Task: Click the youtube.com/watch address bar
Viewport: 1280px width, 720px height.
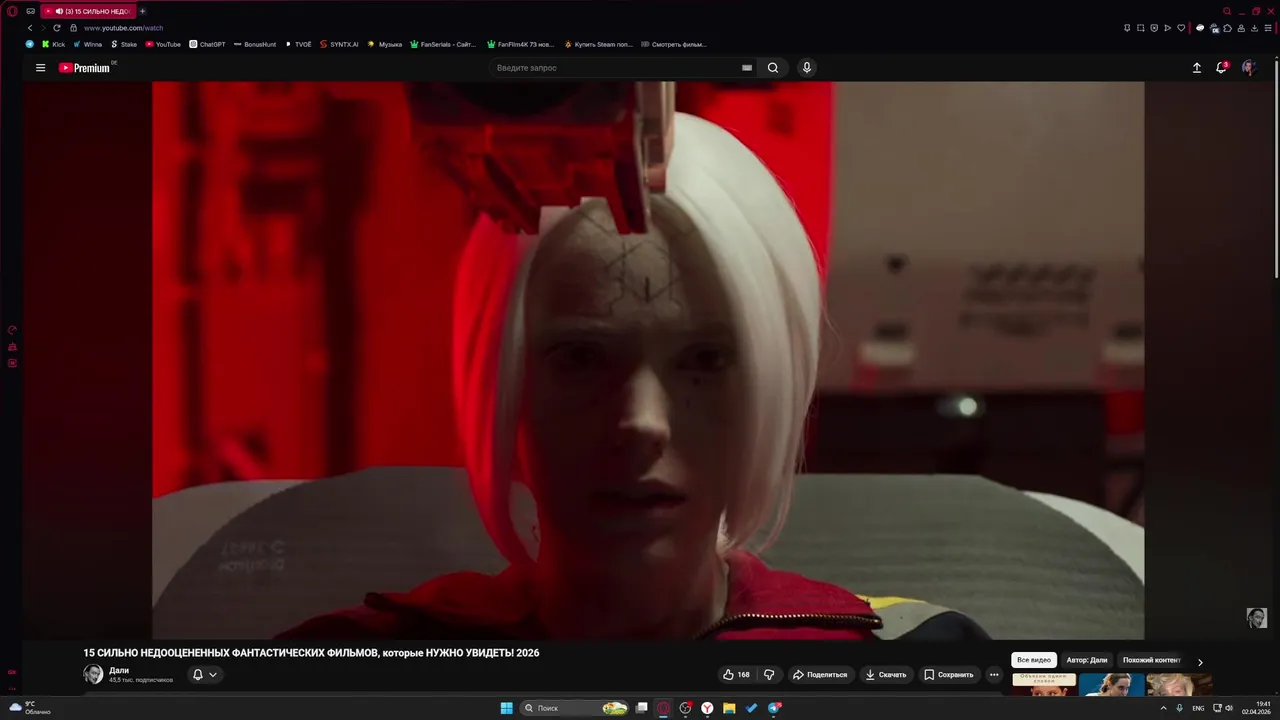Action: click(x=123, y=28)
